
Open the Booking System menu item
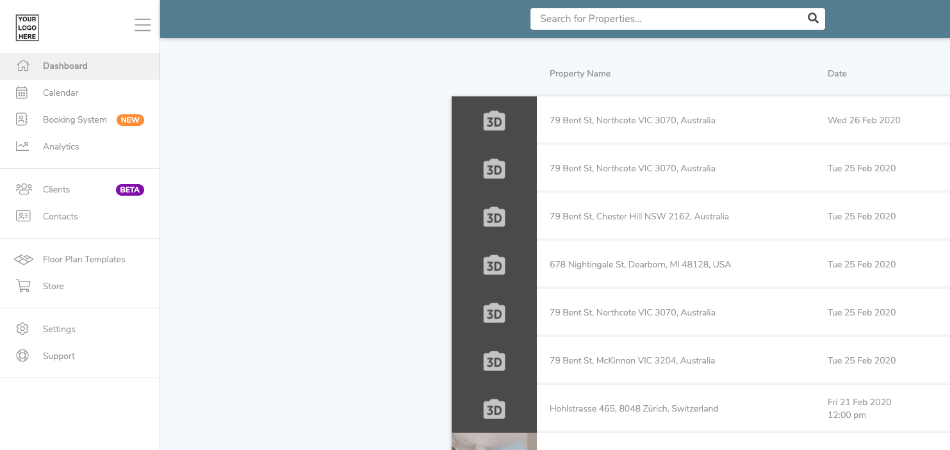[79, 120]
